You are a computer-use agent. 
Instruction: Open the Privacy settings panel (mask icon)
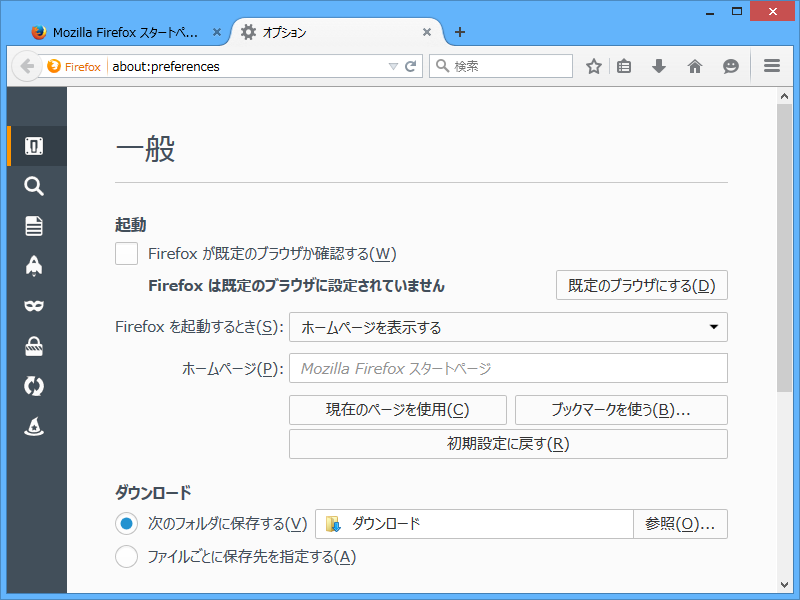tap(34, 306)
